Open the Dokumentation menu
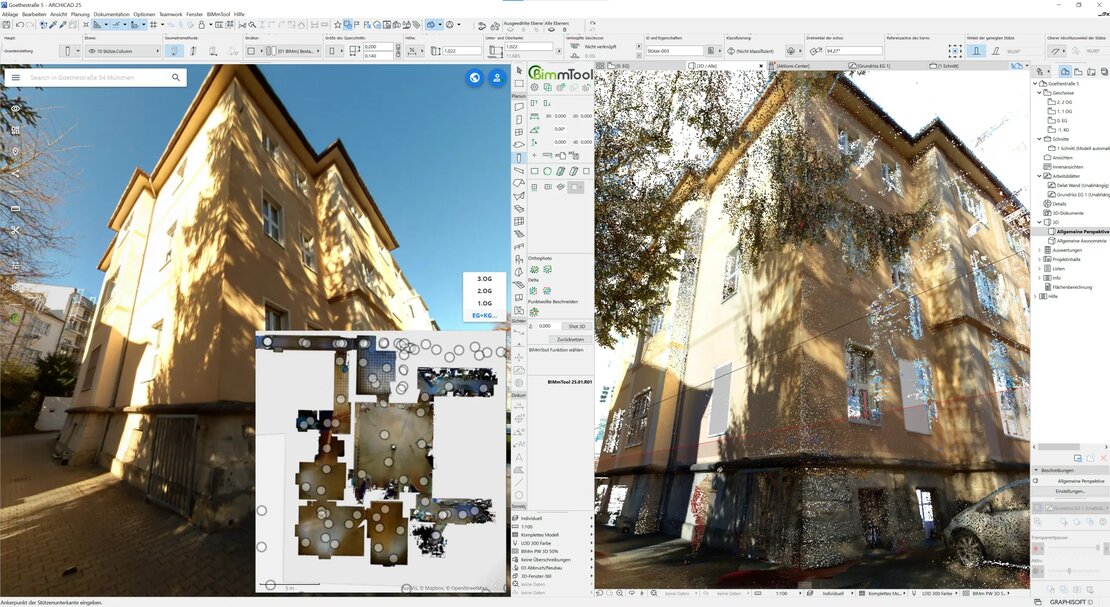Image resolution: width=1110 pixels, height=607 pixels. (x=111, y=14)
